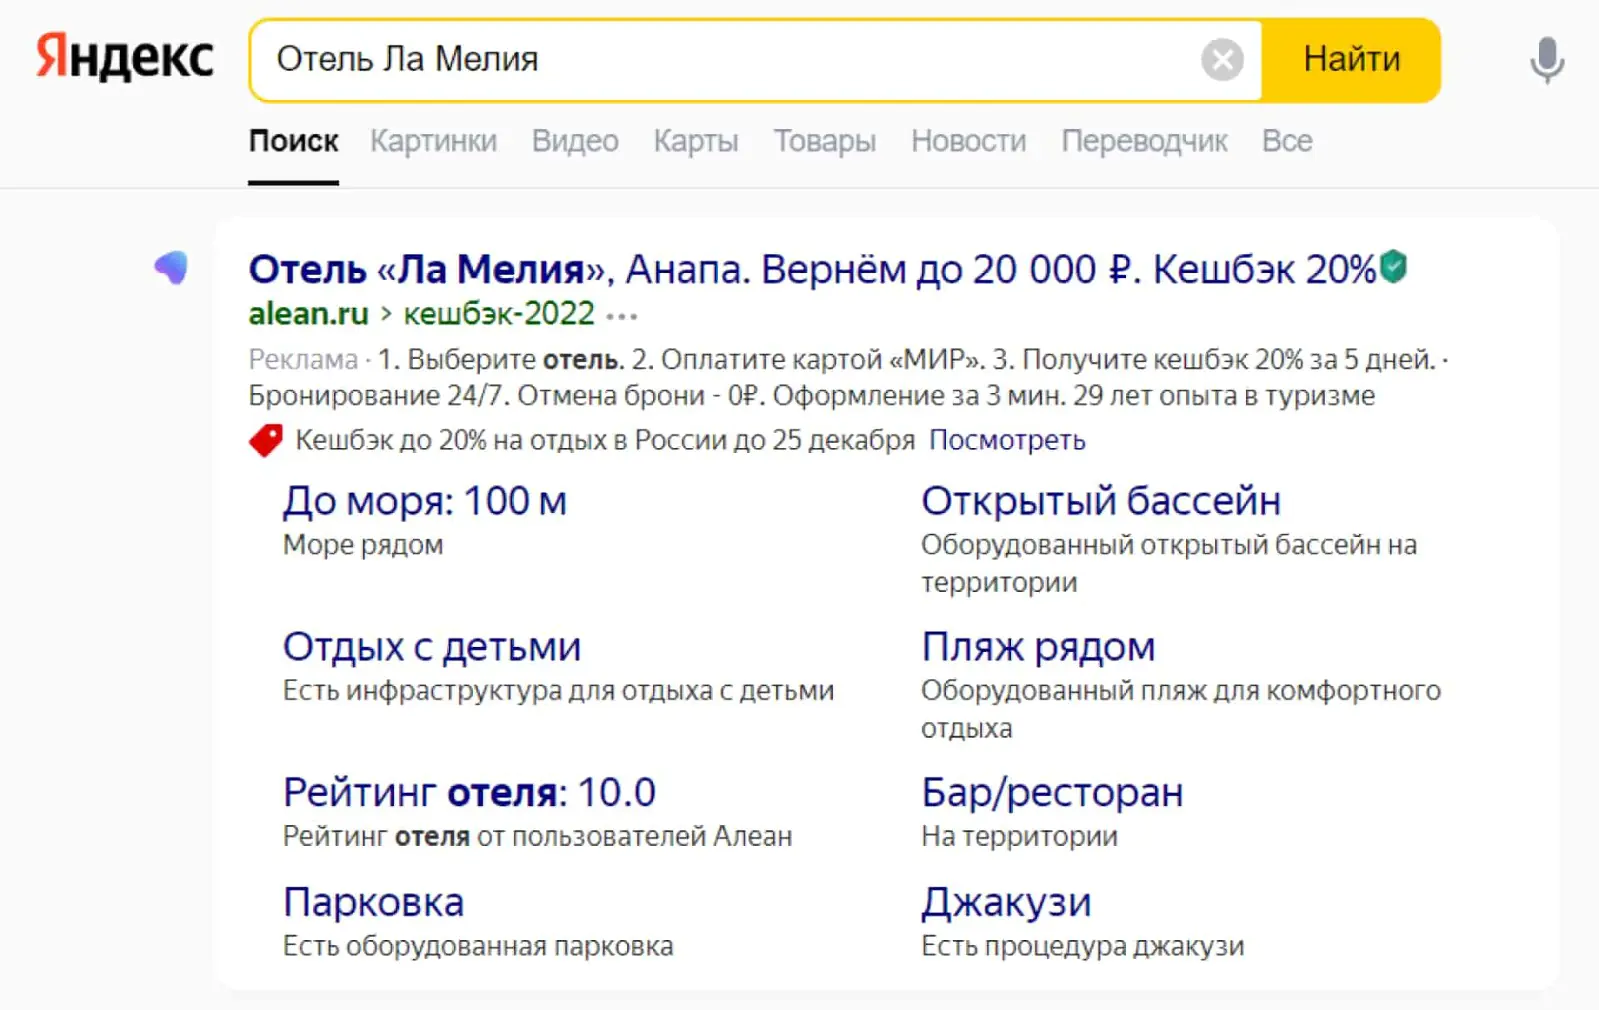The width and height of the screenshot is (1599, 1010).
Task: Open the Переводчик tab
Action: click(1144, 141)
